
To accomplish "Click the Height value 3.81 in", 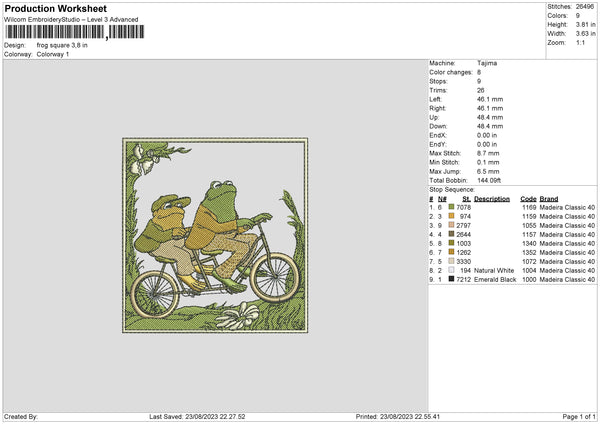I will pyautogui.click(x=585, y=24).
